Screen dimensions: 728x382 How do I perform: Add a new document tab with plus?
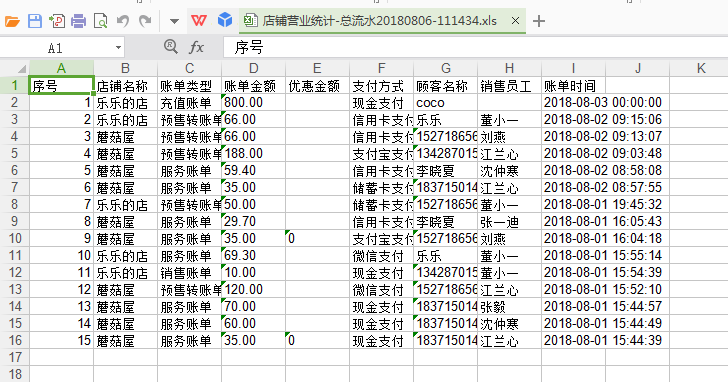point(539,21)
